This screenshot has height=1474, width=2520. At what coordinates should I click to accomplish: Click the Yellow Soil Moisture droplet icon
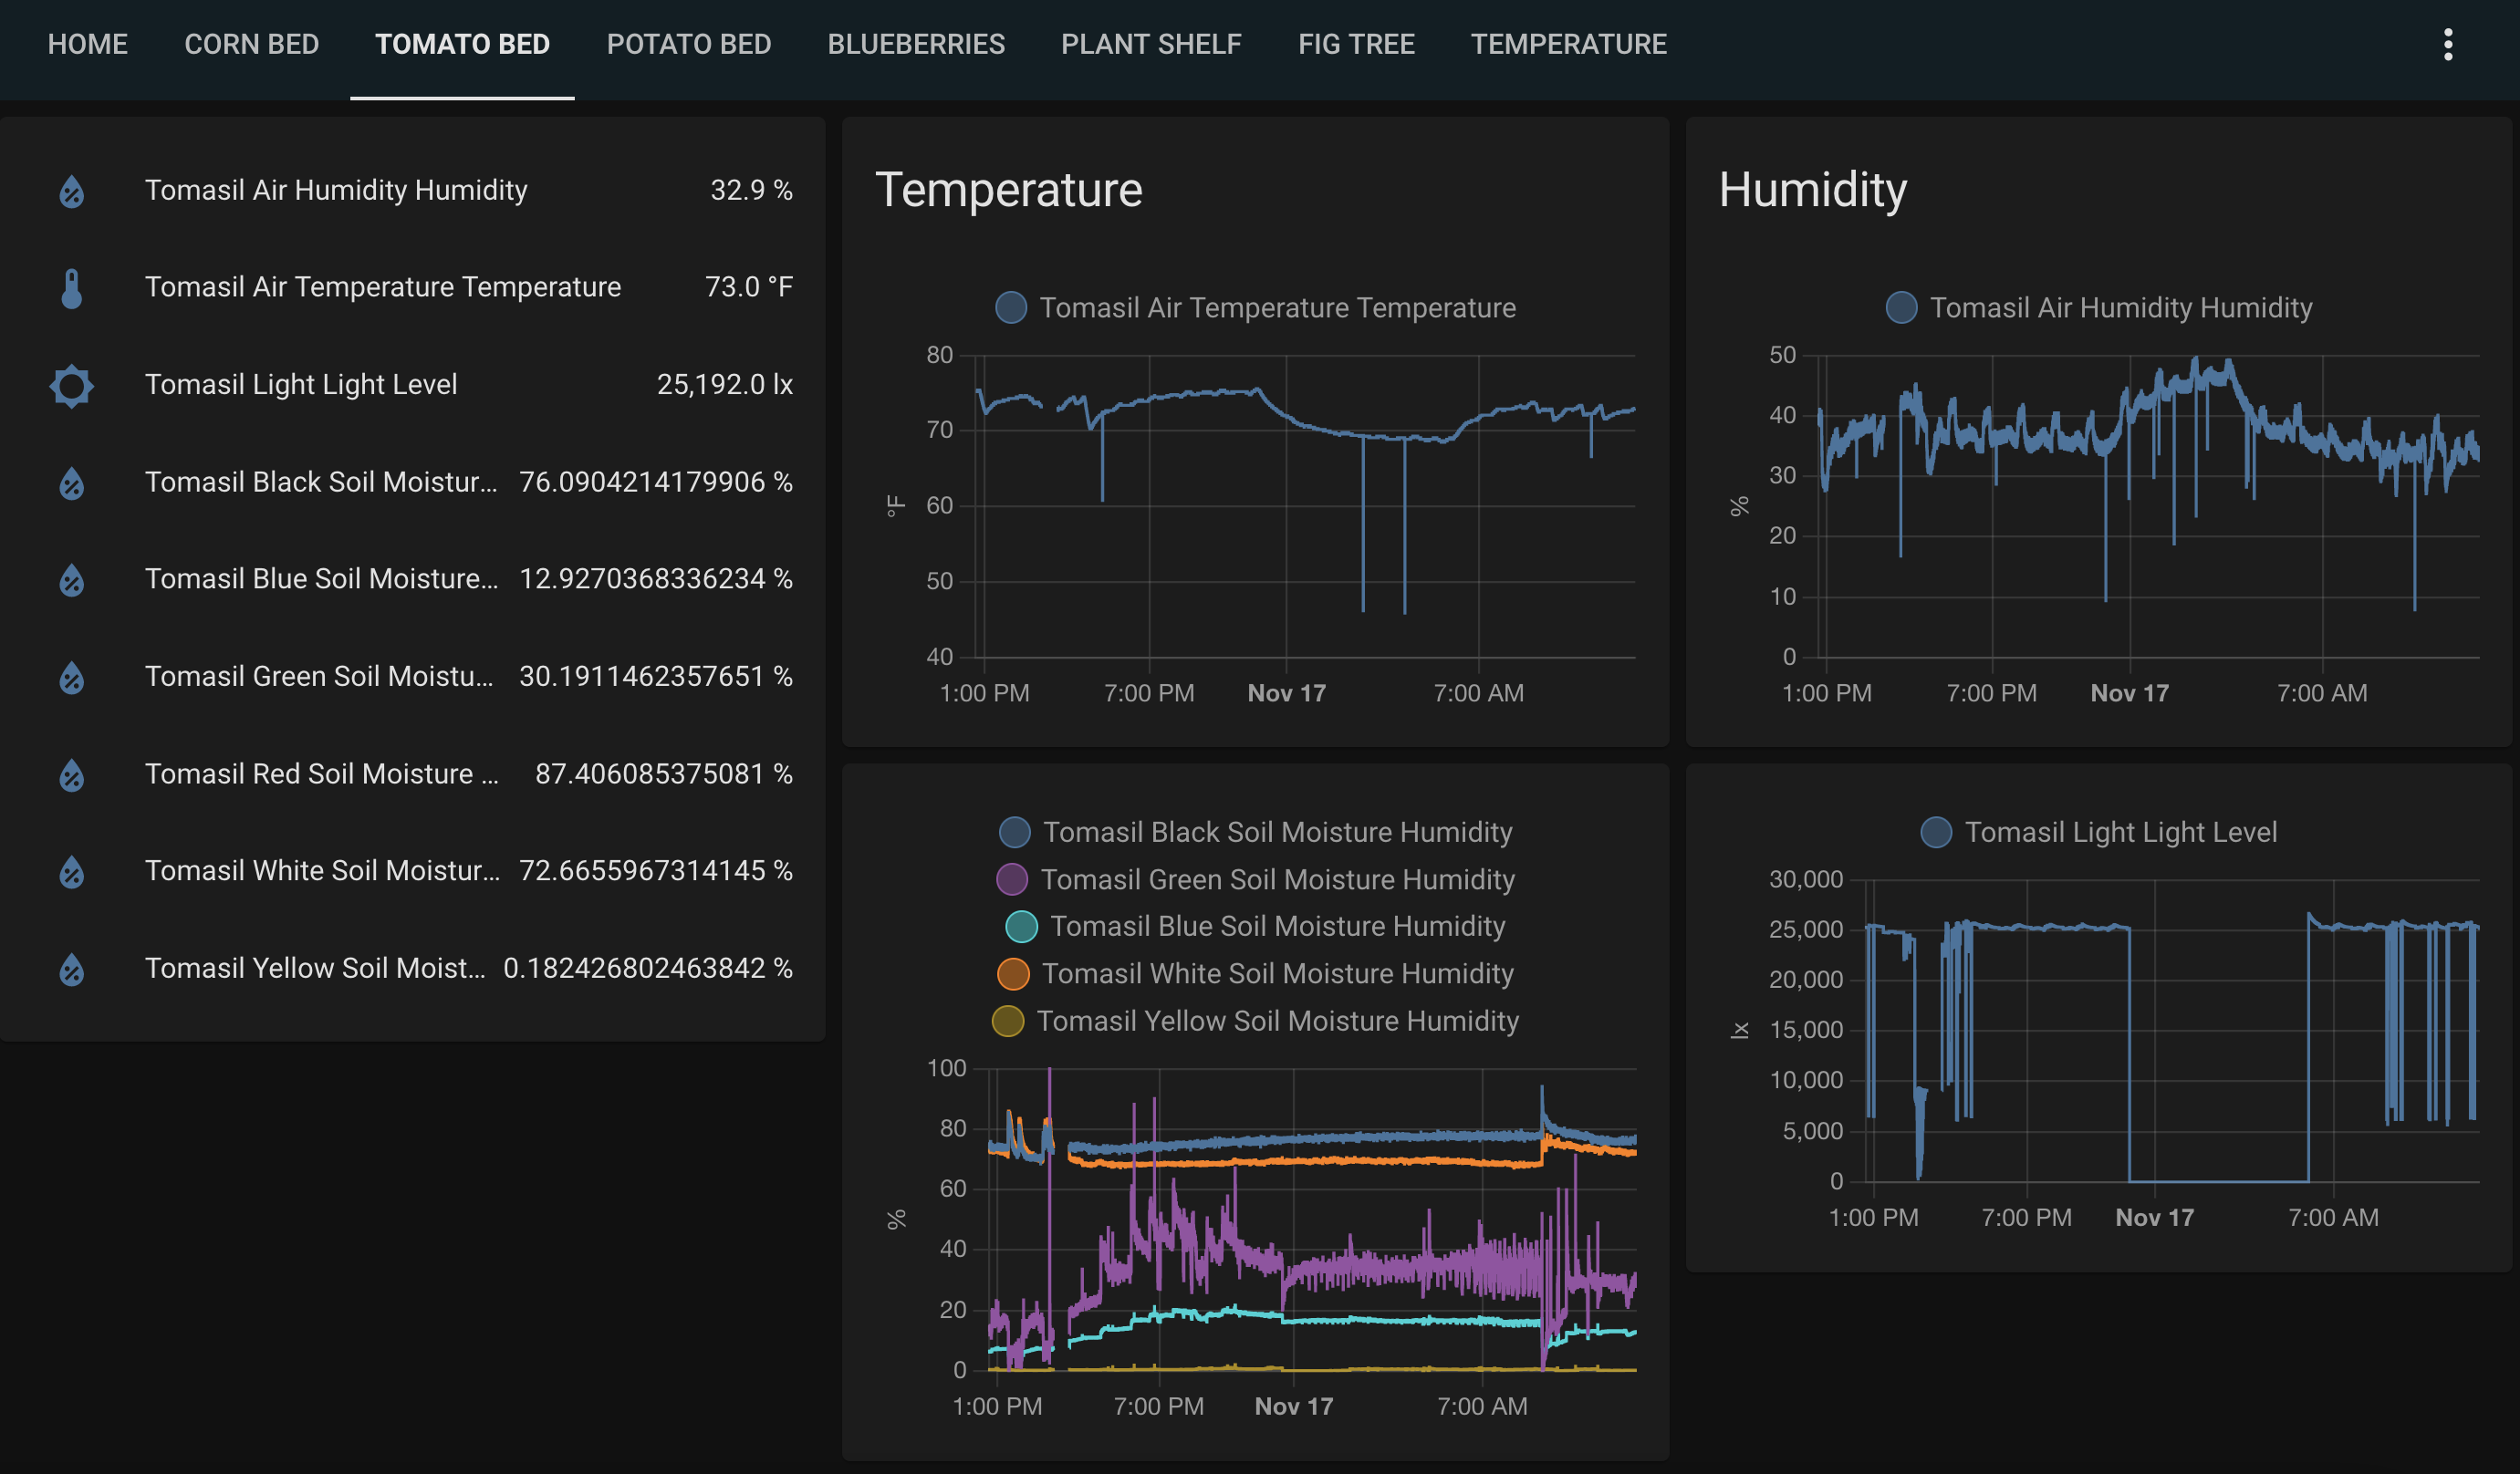coord(71,969)
